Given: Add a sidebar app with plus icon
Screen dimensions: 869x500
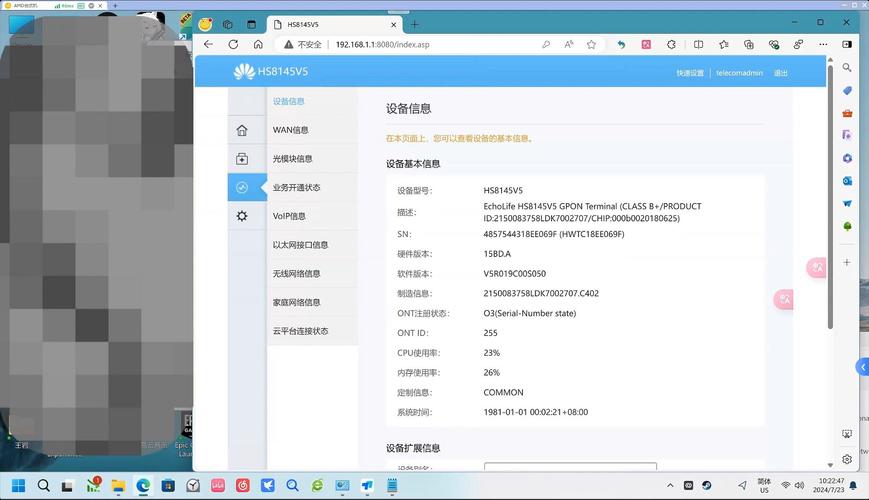Looking at the screenshot, I should tap(847, 262).
